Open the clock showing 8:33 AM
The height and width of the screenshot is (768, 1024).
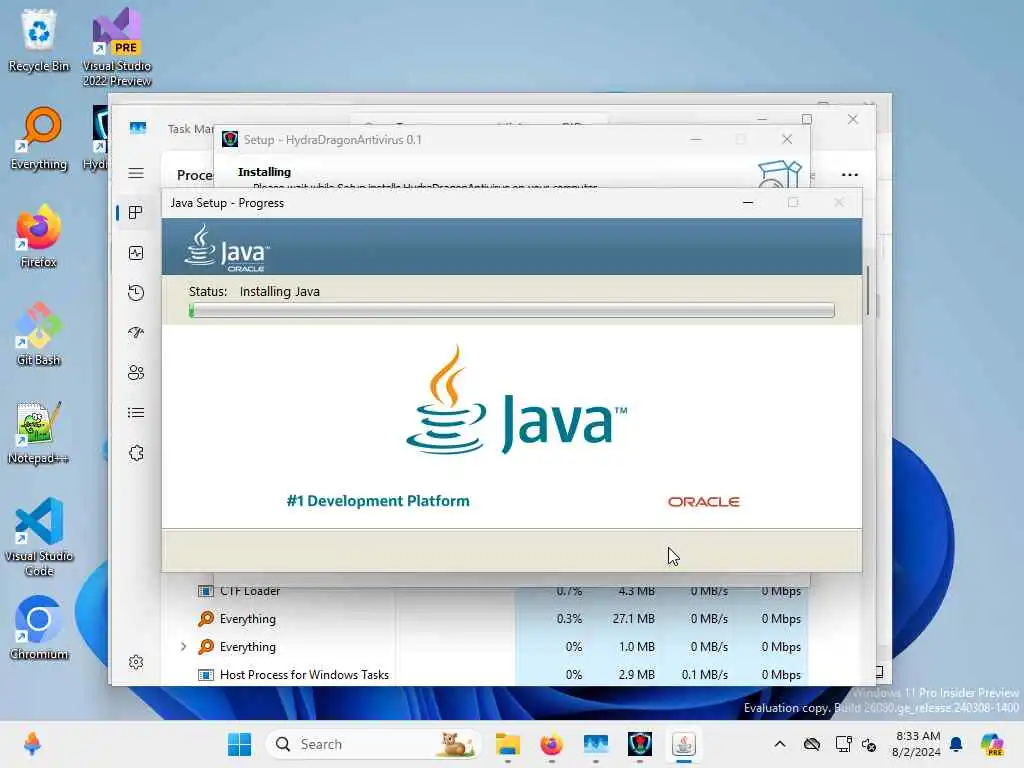(x=916, y=744)
